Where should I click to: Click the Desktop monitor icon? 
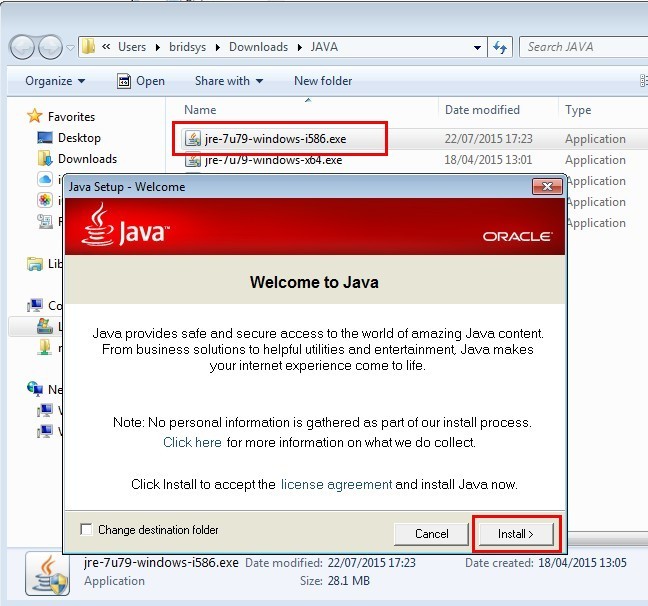[45, 138]
